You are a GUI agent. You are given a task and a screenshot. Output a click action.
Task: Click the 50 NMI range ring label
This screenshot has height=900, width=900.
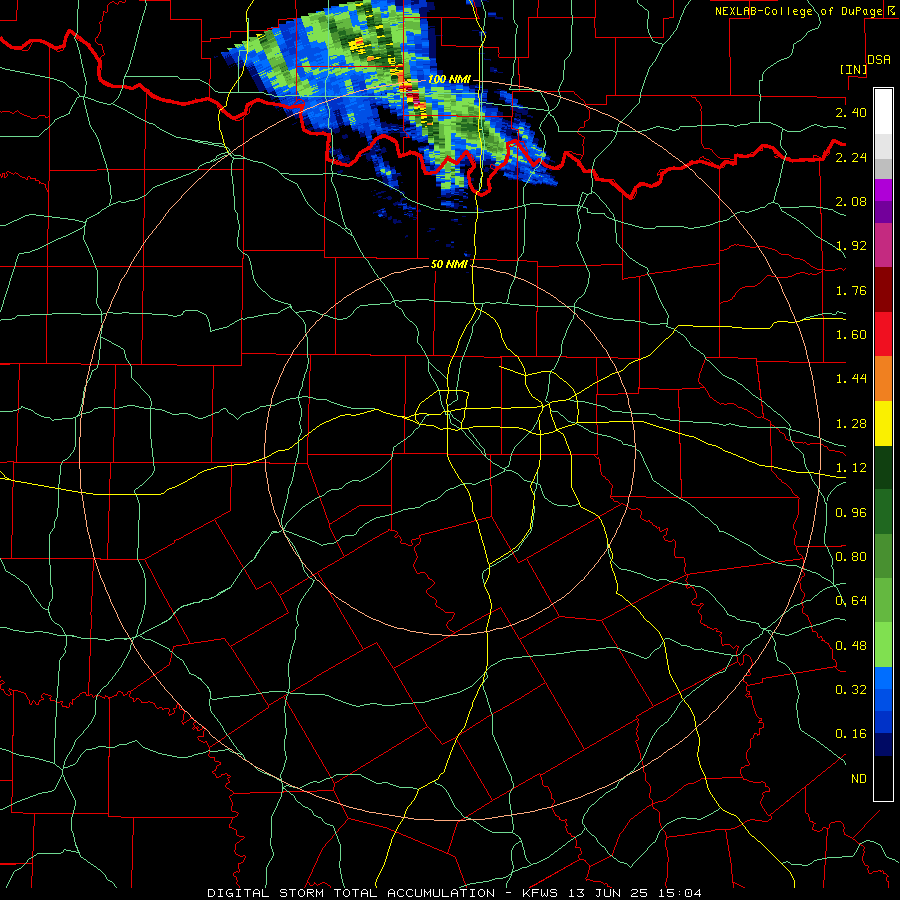[449, 264]
